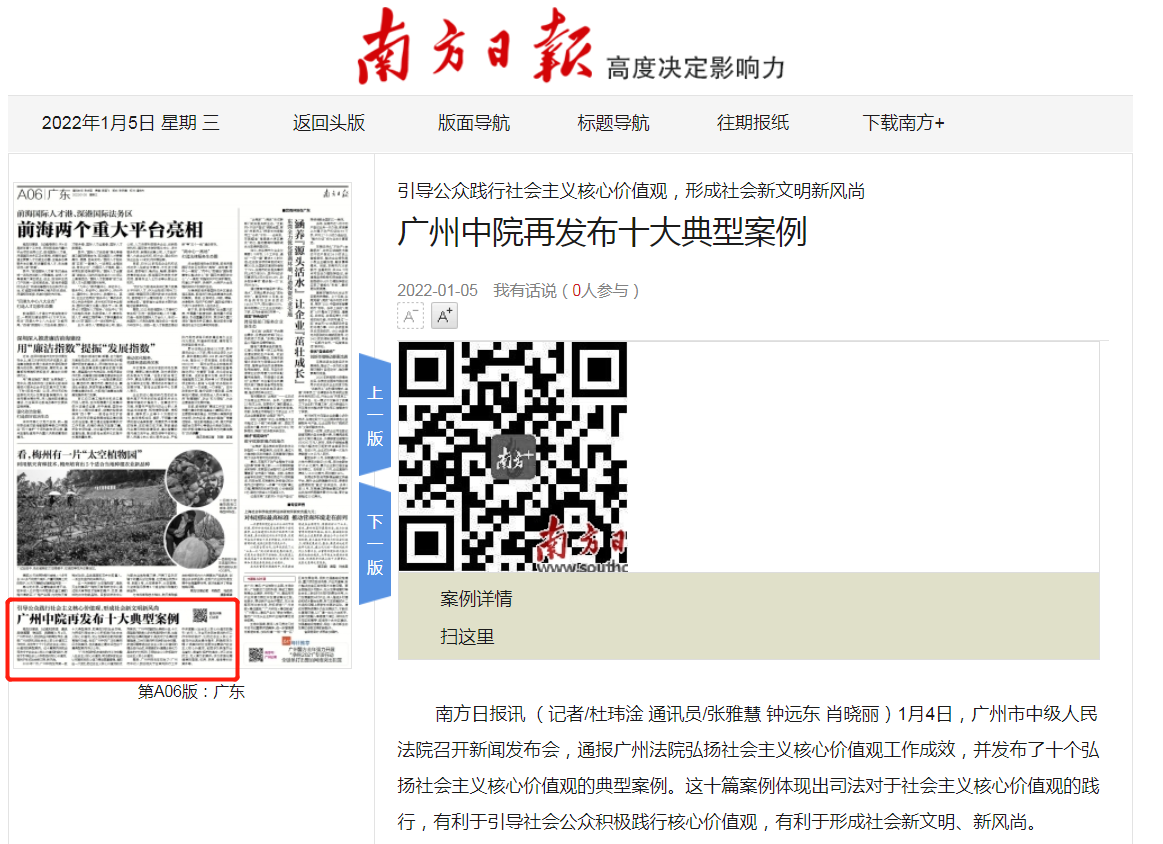This screenshot has width=1163, height=844.
Task: Go to next page with 下一版 arrow
Action: pos(375,544)
